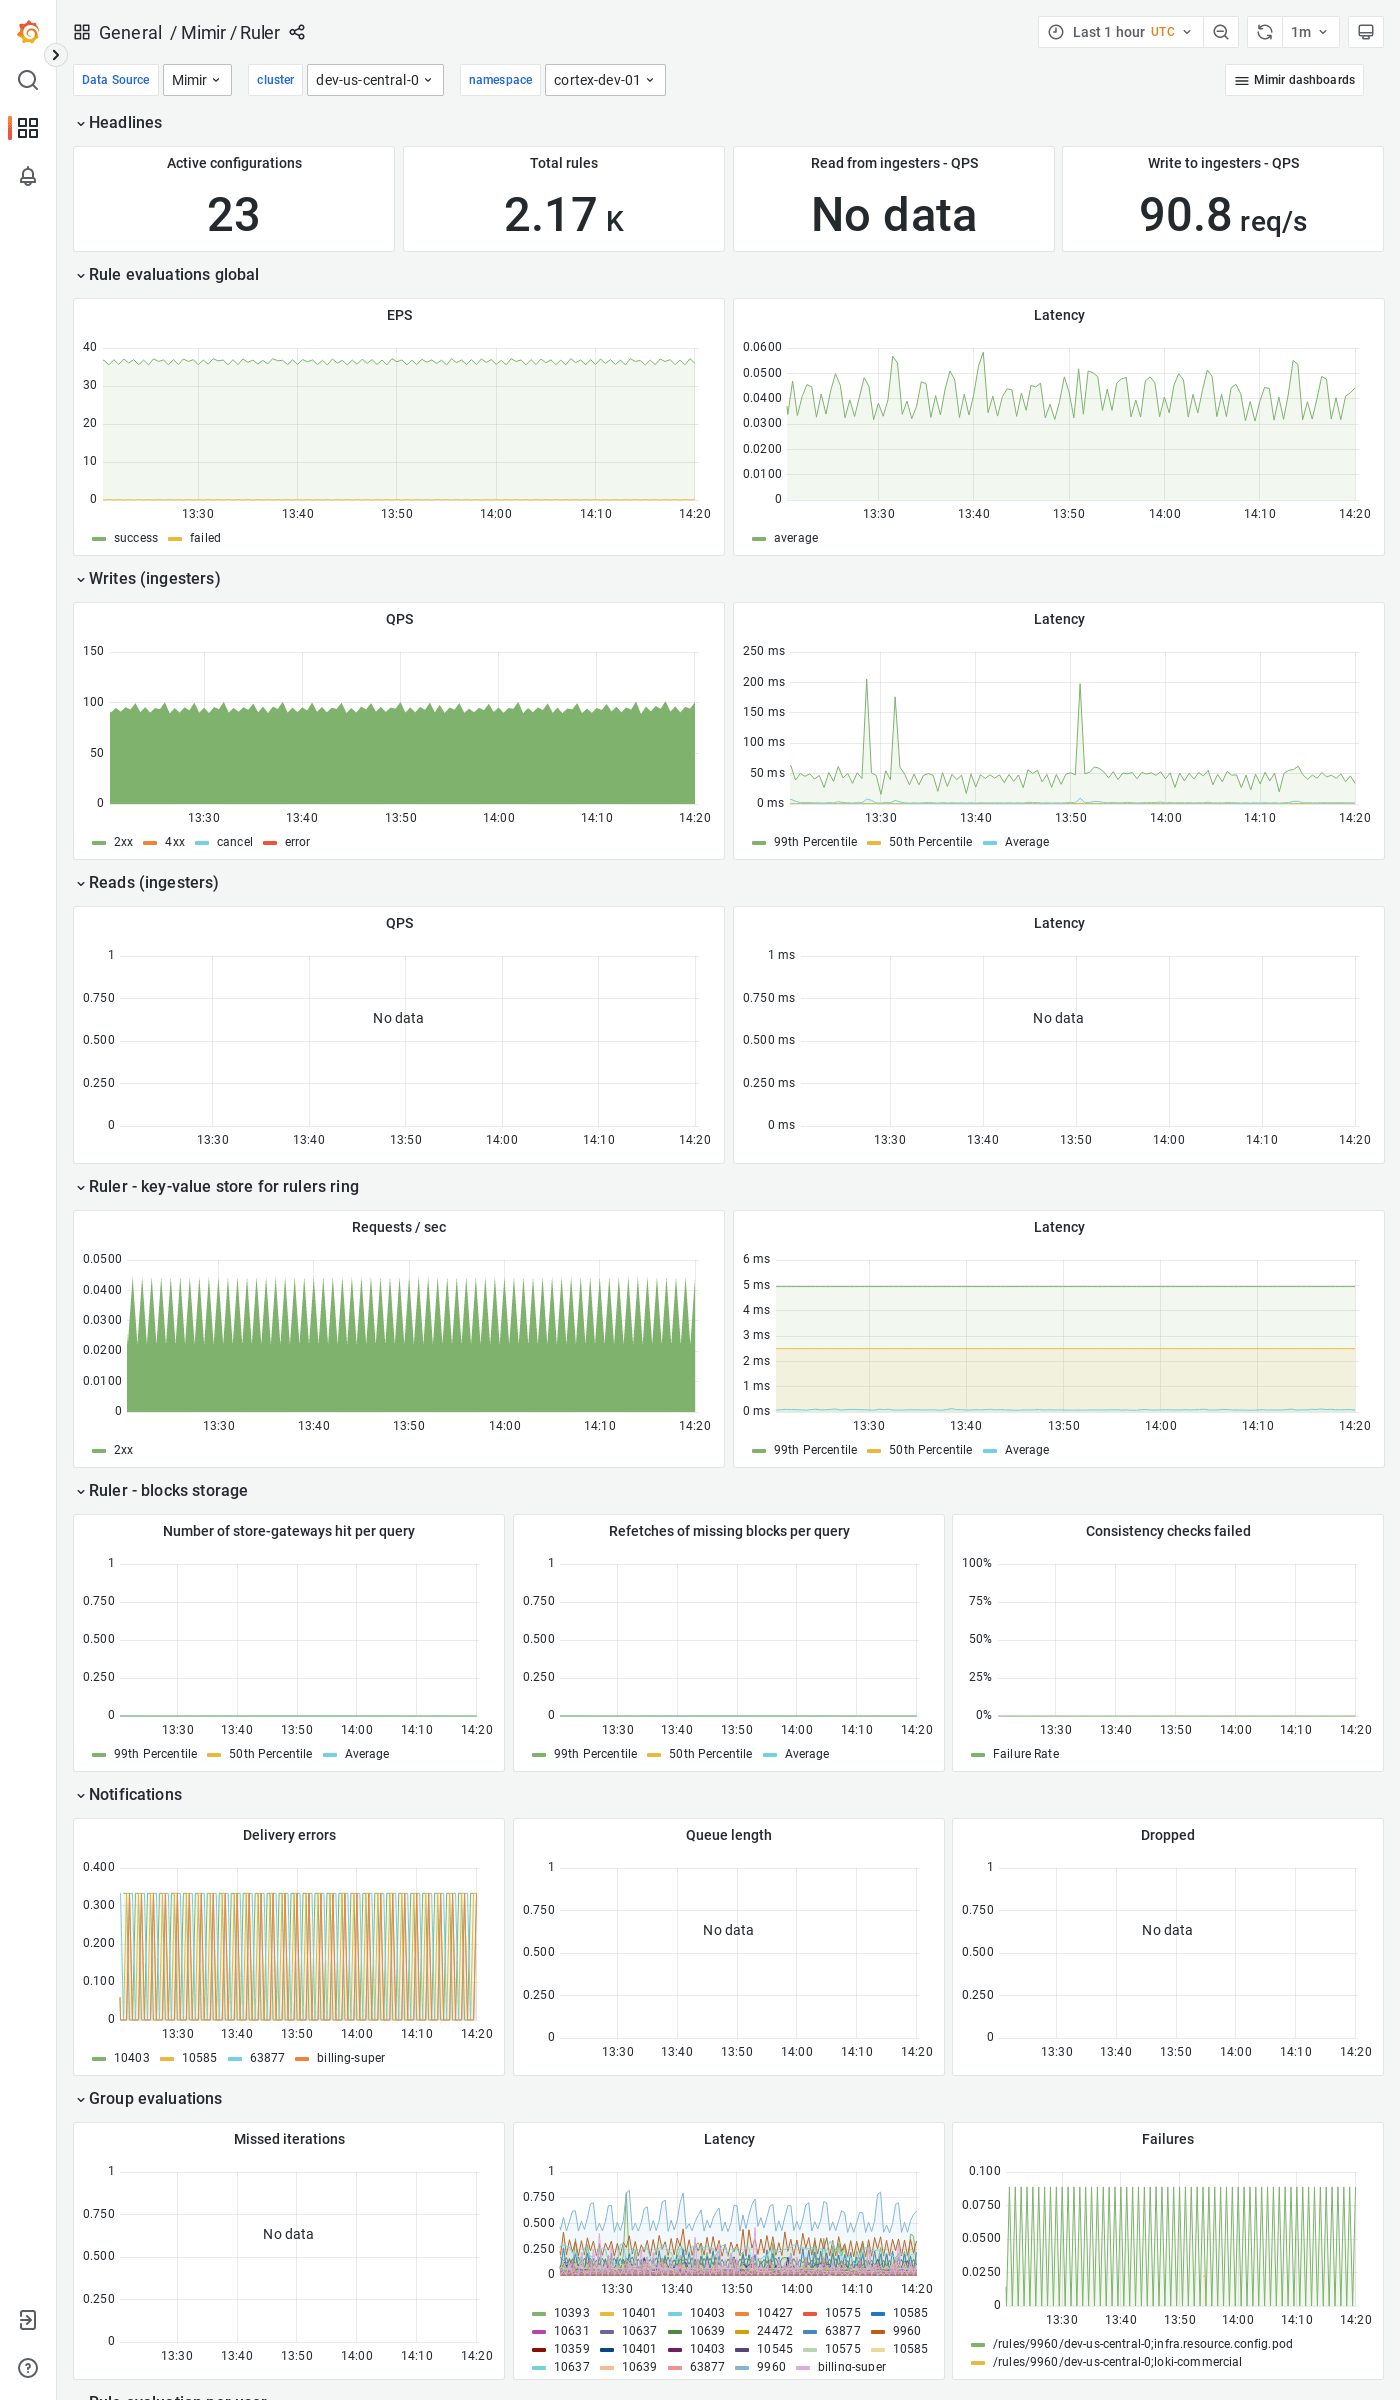Open Write to ingesters - QPS panel menu
Image resolution: width=1400 pixels, height=2400 pixels.
(1223, 163)
